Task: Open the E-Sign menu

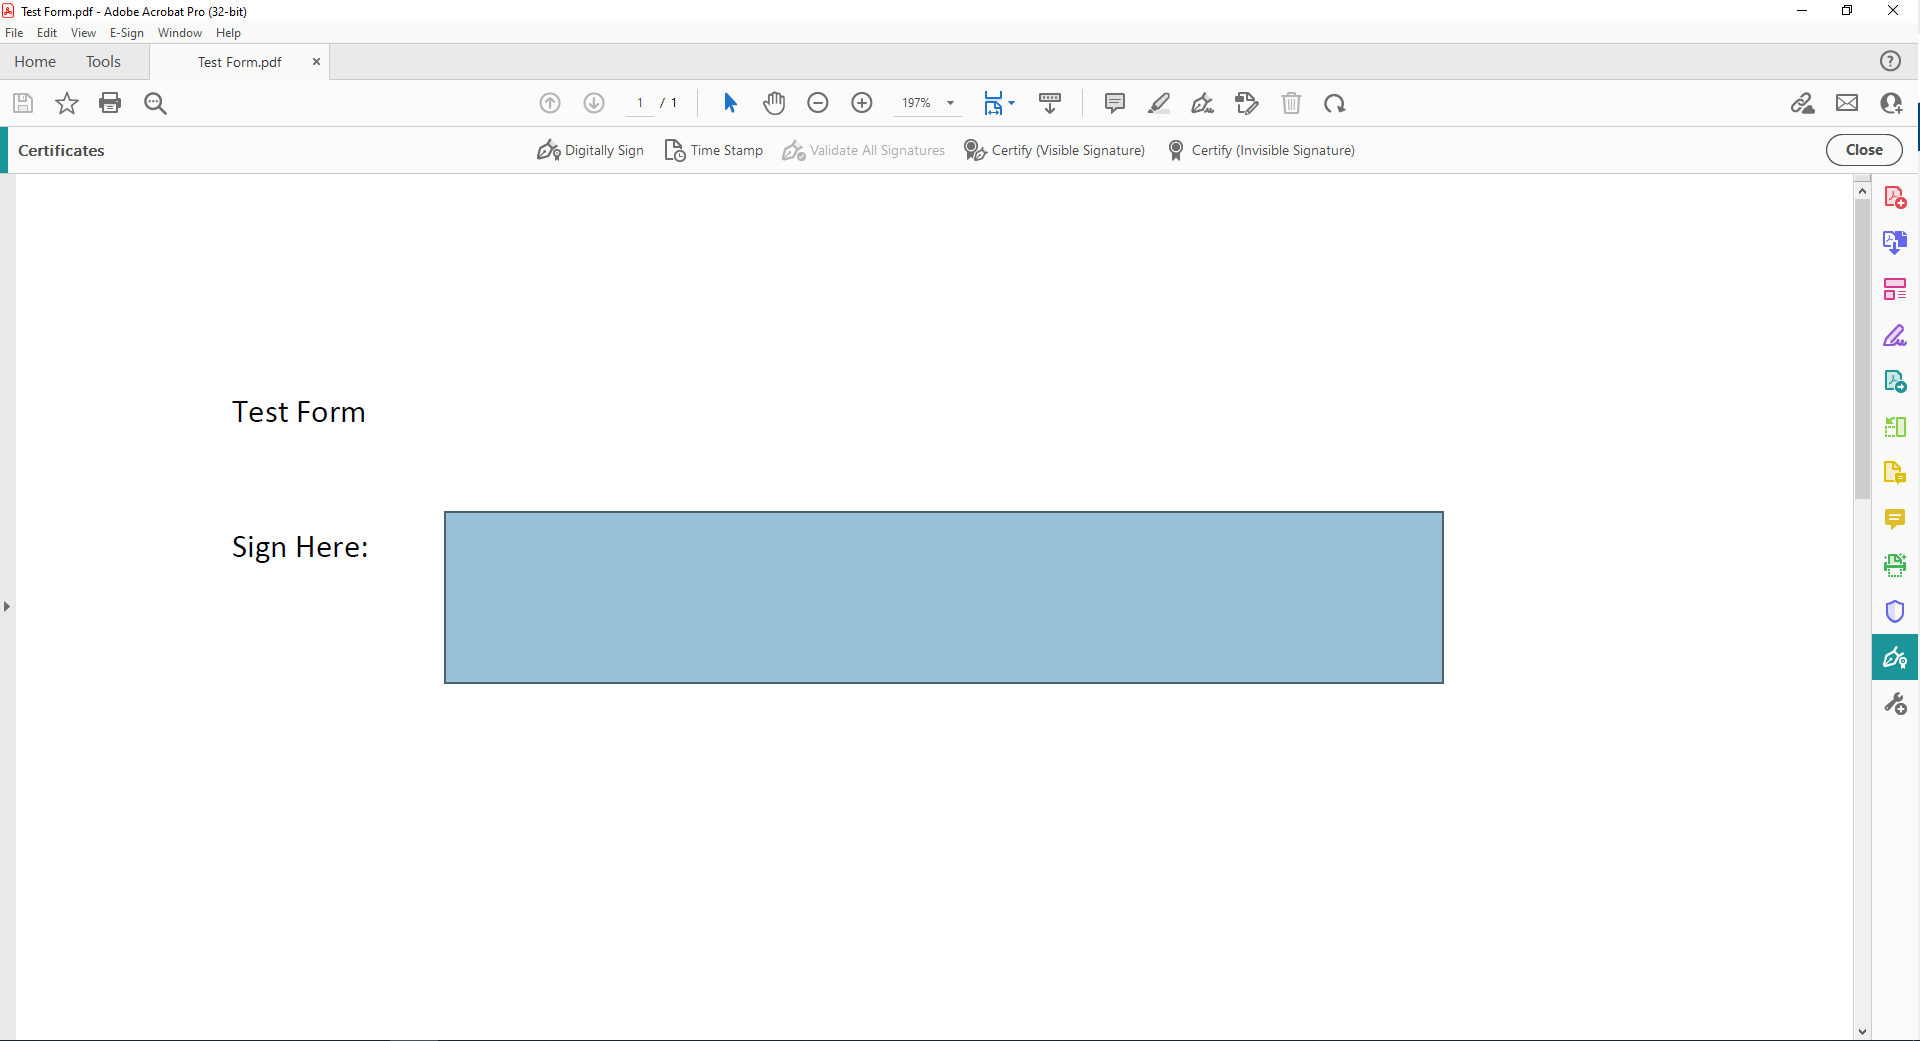Action: tap(127, 33)
